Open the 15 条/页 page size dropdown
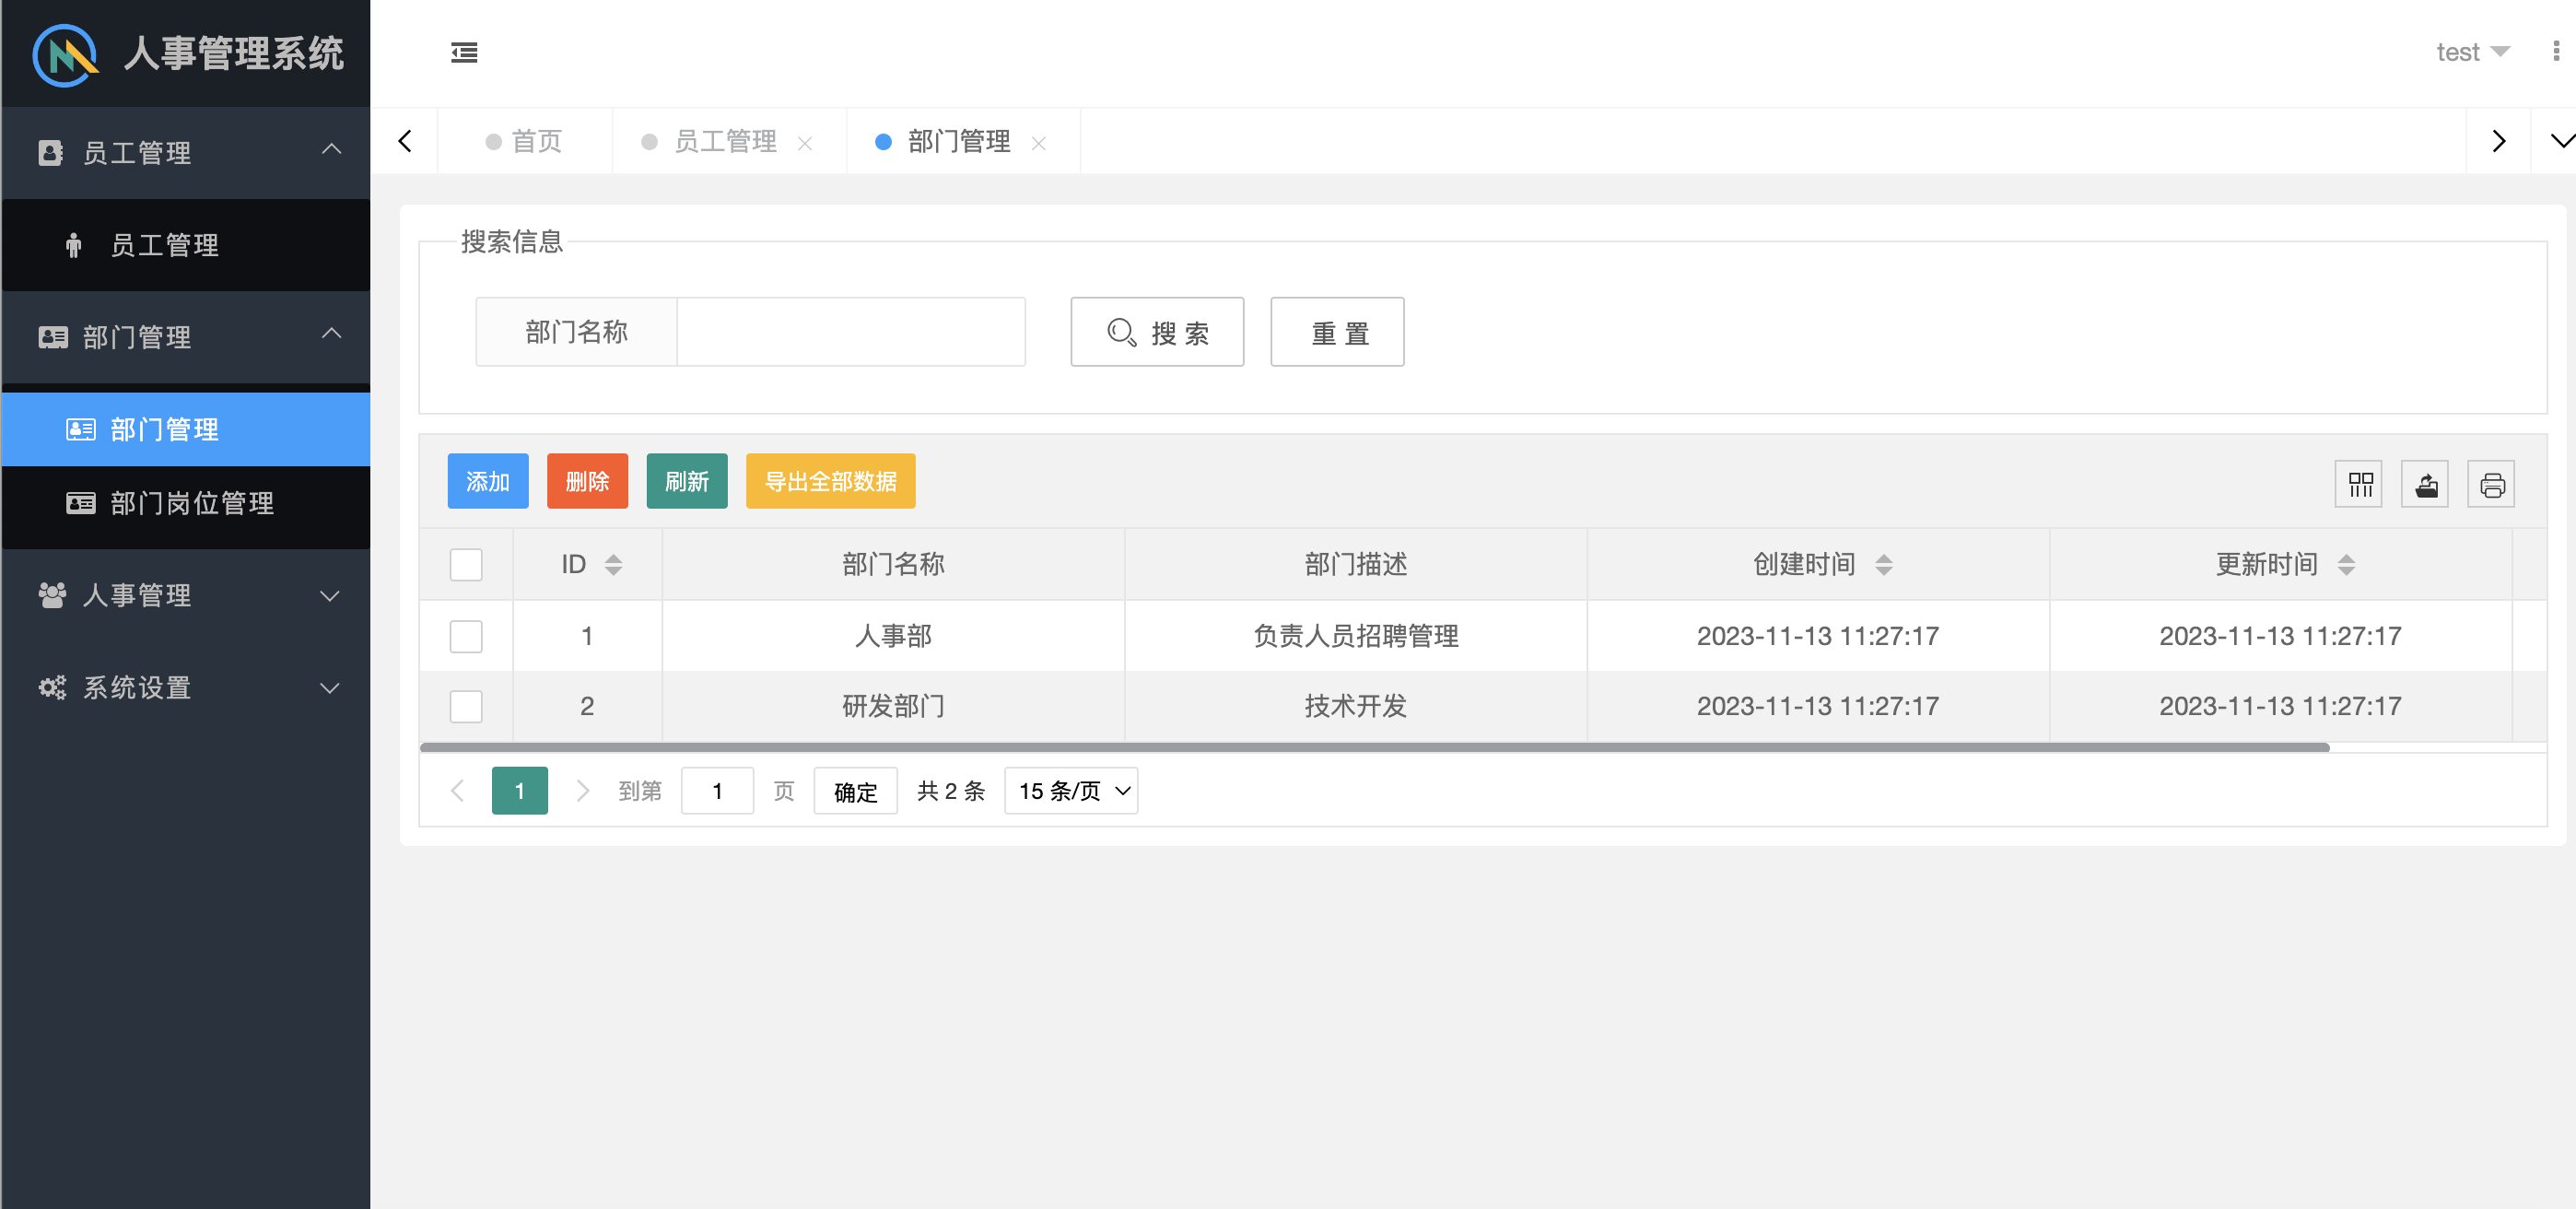 point(1071,790)
